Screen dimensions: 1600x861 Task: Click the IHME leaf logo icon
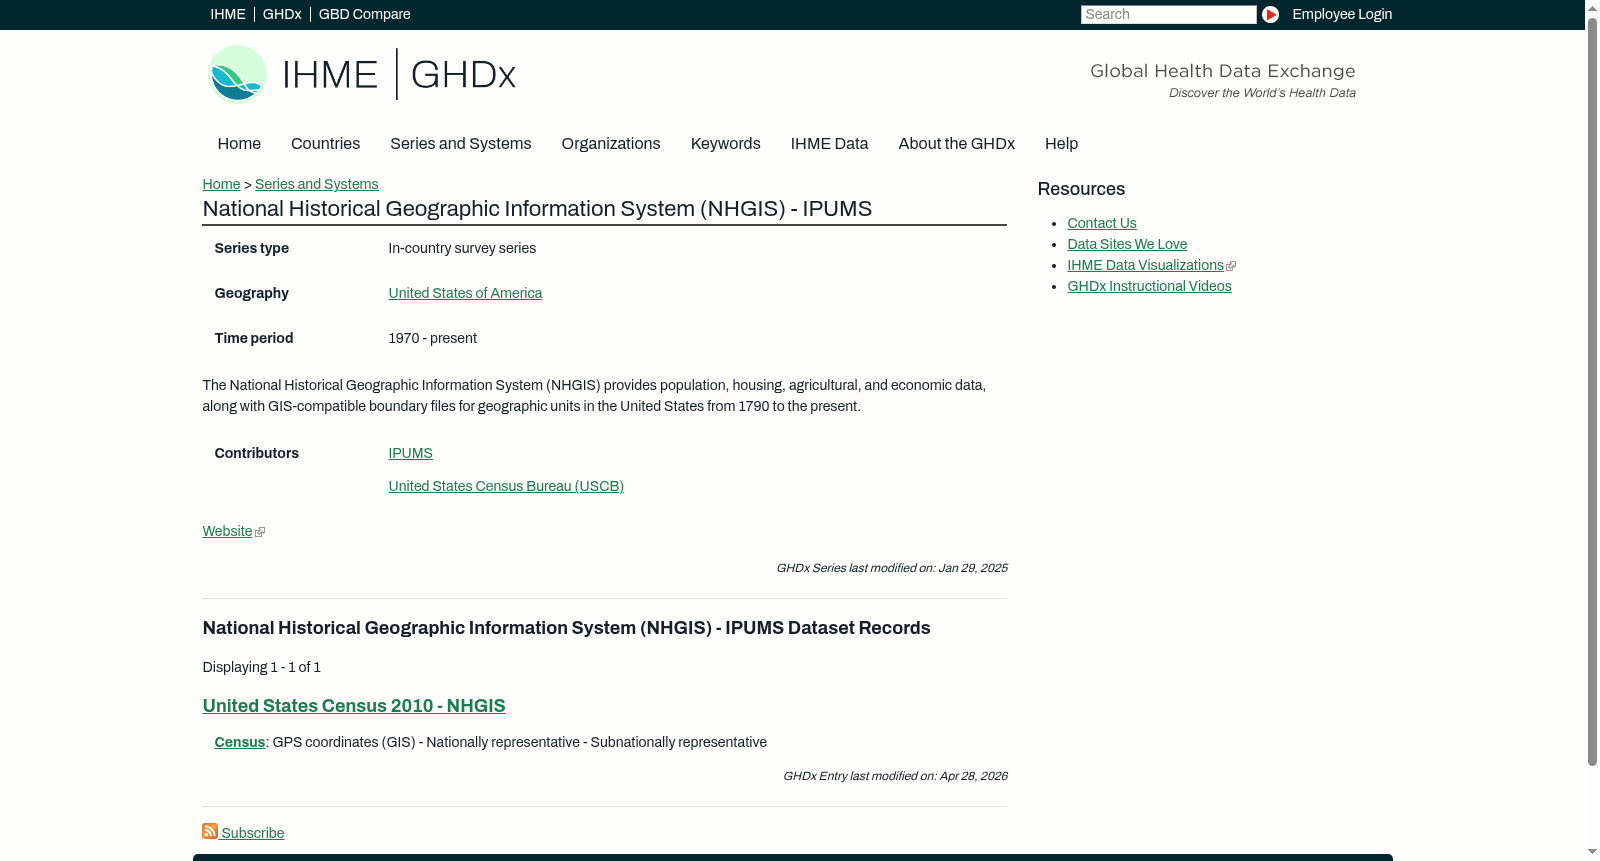pos(237,74)
